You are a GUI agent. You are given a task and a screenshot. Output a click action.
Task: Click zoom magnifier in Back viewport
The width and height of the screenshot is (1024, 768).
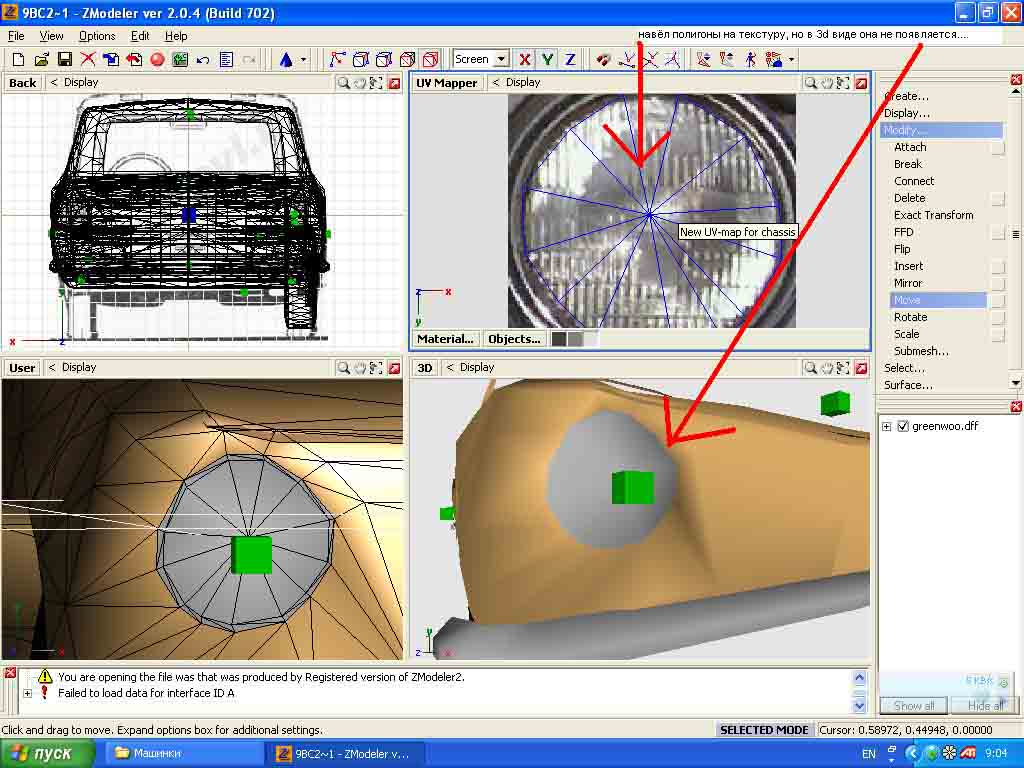tap(343, 83)
